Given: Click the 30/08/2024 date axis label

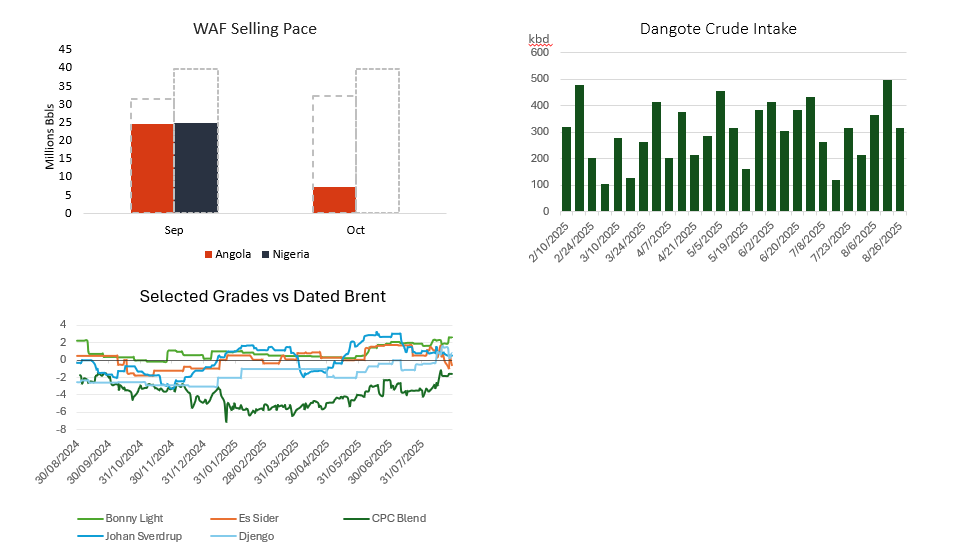Looking at the screenshot, I should pos(59,463).
